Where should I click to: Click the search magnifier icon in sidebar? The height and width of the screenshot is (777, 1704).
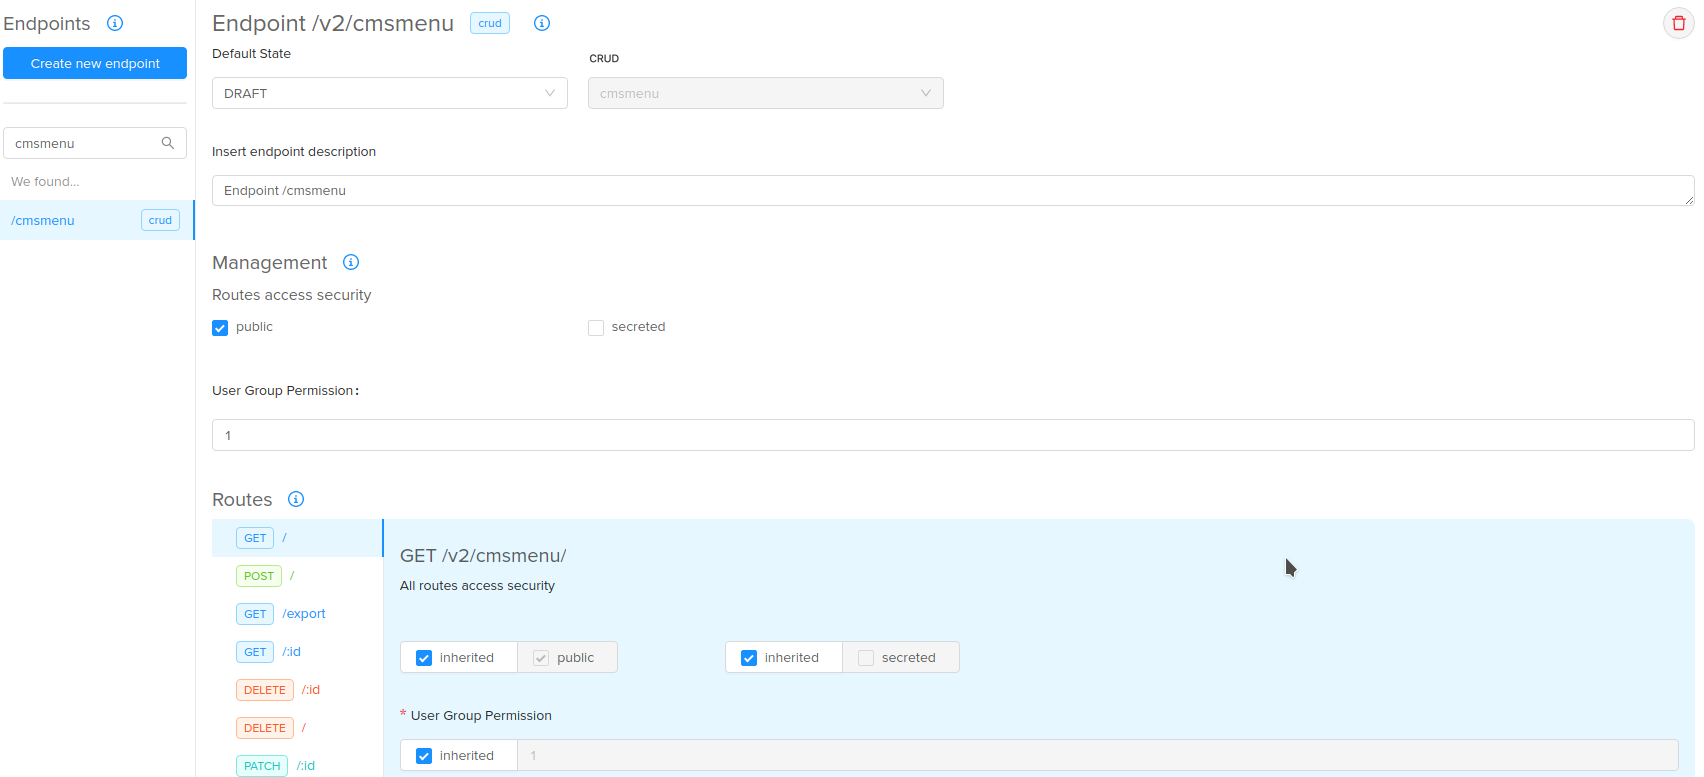168,143
